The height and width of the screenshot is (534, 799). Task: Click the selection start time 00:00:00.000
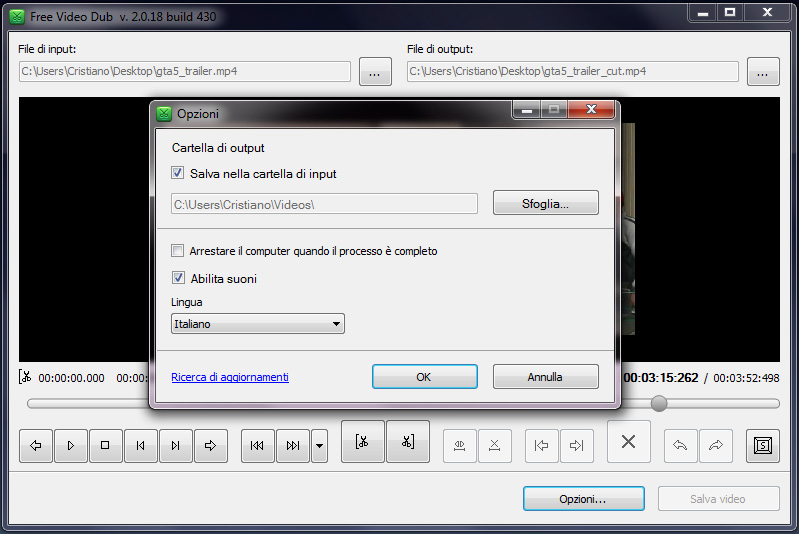(71, 378)
